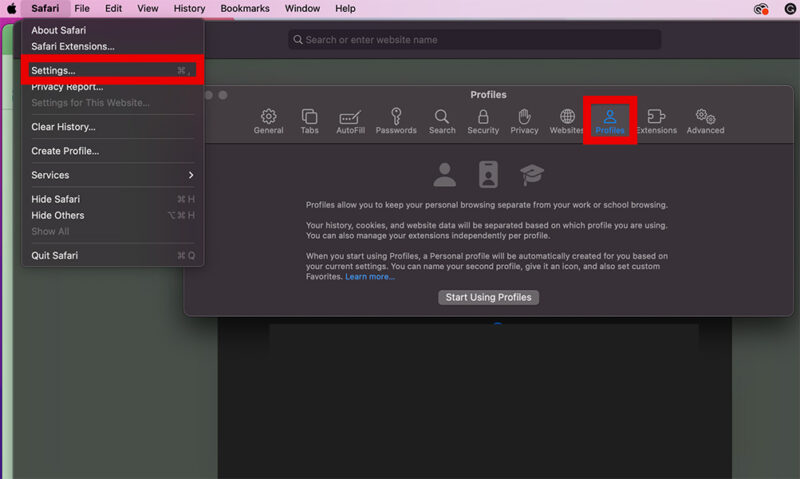
Task: Open the Help menu
Action: pyautogui.click(x=345, y=8)
